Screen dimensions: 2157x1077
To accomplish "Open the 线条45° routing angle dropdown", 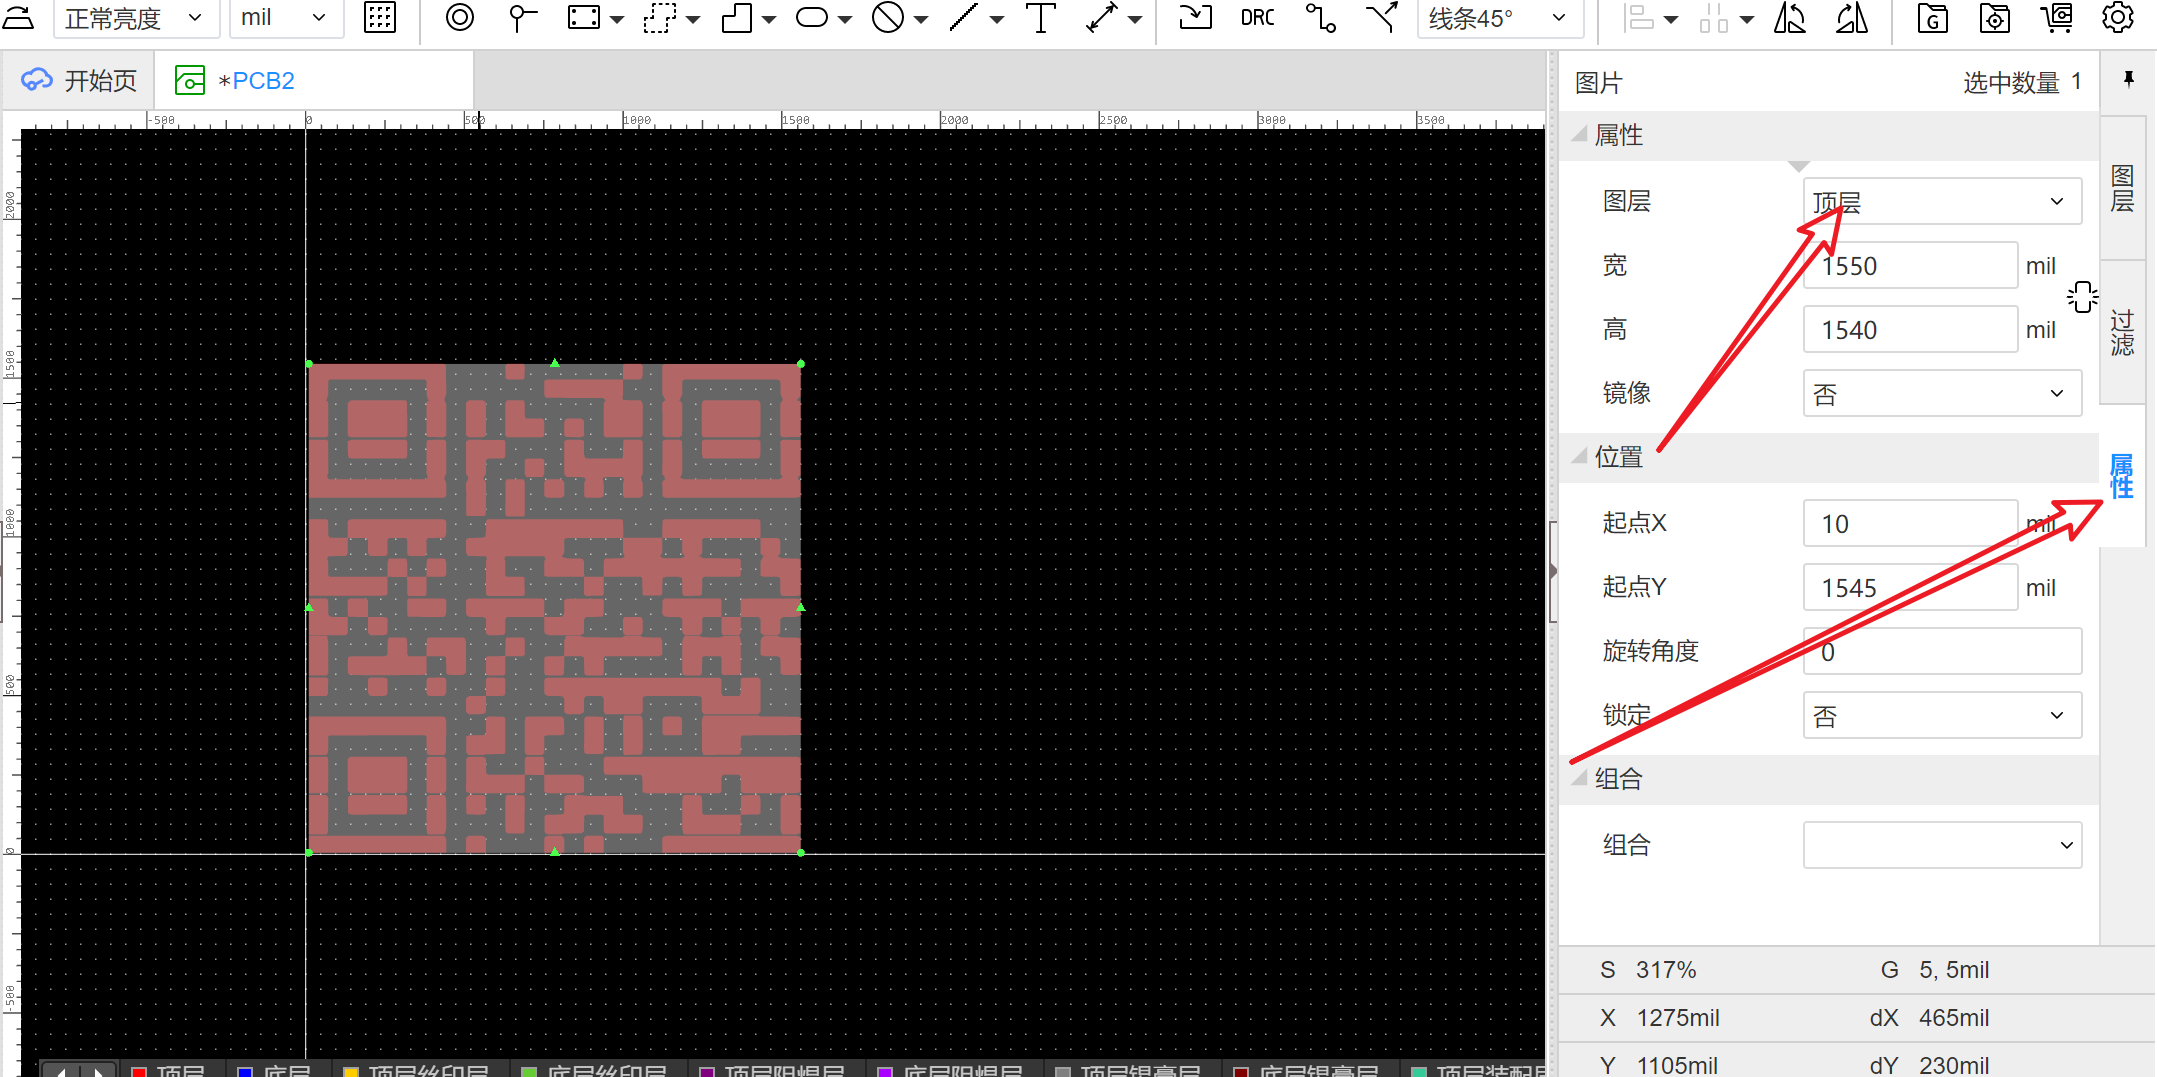I will pos(1500,18).
